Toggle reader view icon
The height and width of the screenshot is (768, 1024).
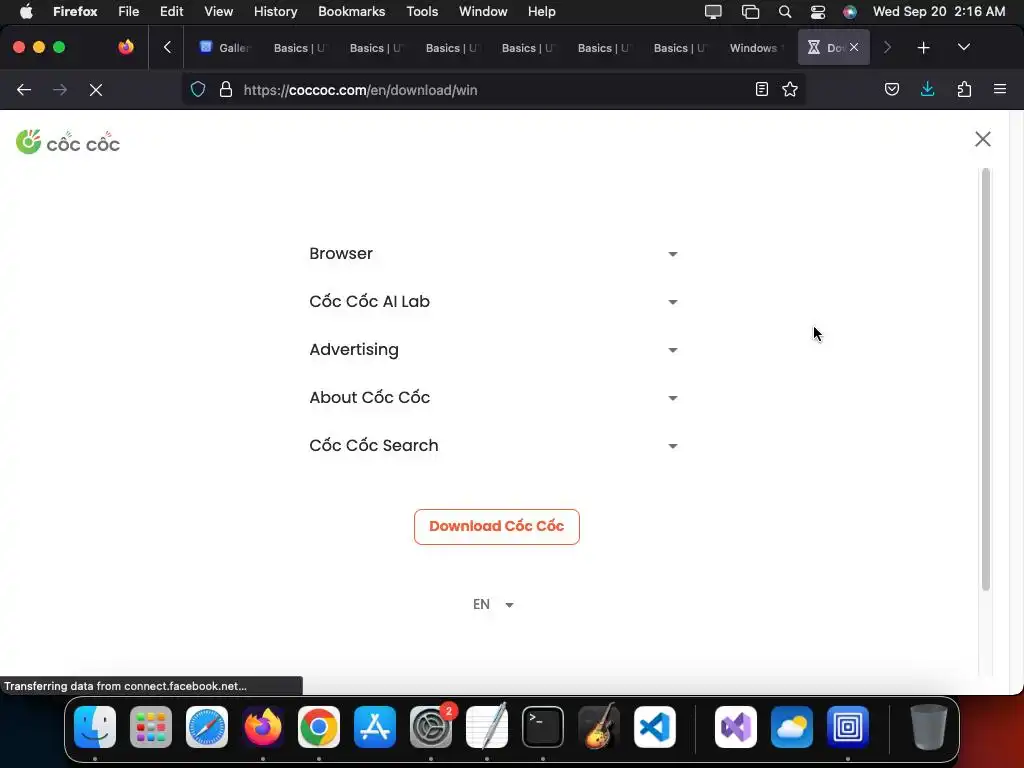[x=761, y=89]
